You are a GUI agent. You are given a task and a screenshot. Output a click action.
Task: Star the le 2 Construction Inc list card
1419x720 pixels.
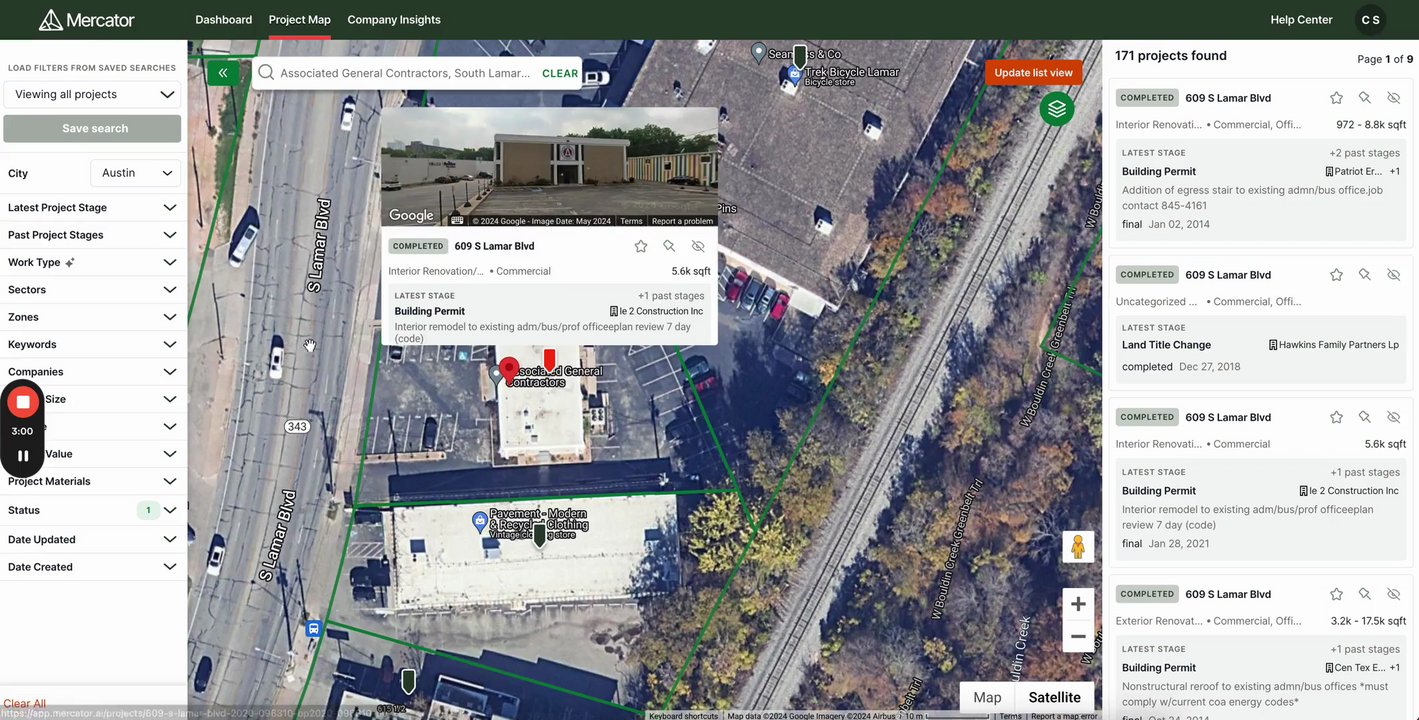(x=1336, y=417)
